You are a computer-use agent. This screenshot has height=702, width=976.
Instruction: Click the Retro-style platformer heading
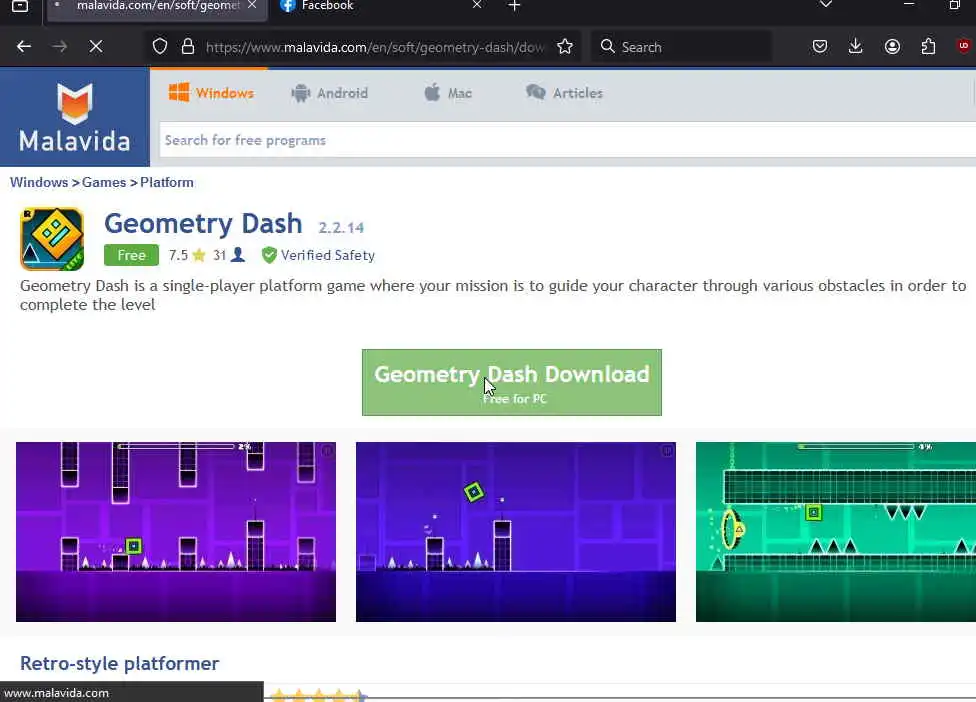pos(120,663)
